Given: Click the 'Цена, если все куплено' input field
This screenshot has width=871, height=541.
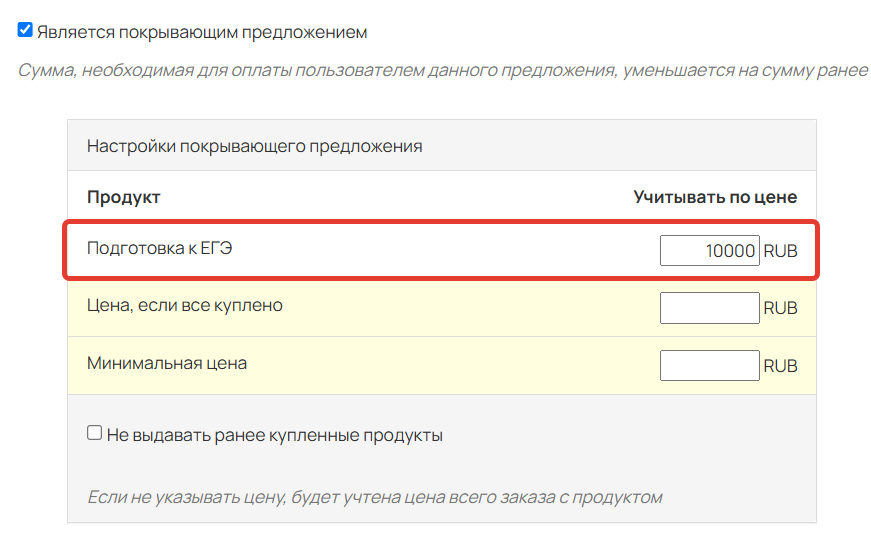Looking at the screenshot, I should tap(709, 308).
